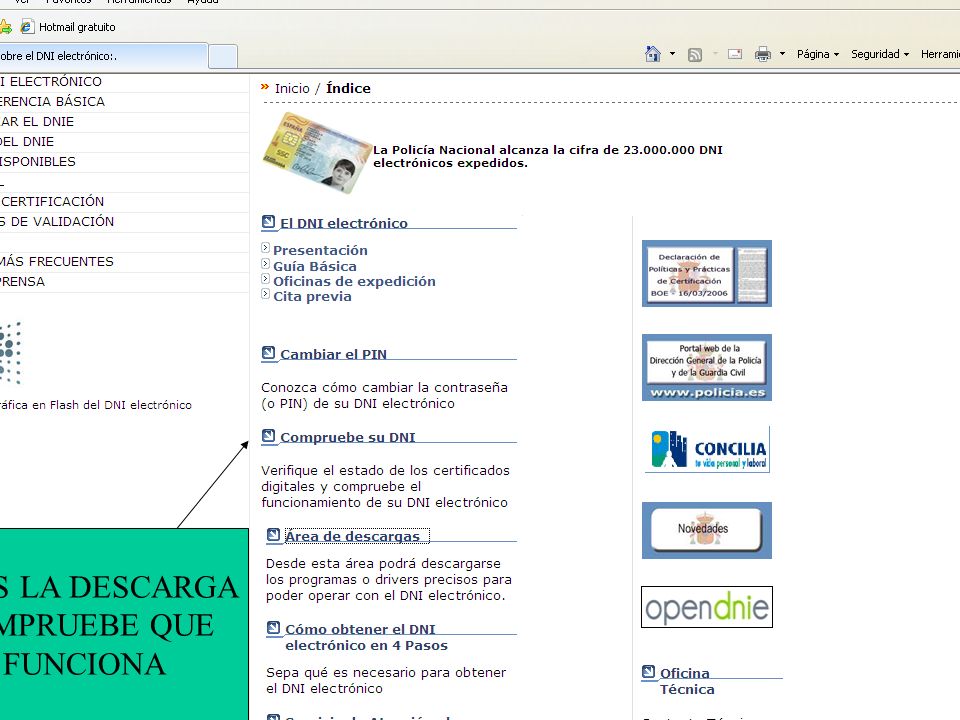960x720 pixels.
Task: Click the Read mail icon in toolbar
Action: pyautogui.click(x=735, y=54)
